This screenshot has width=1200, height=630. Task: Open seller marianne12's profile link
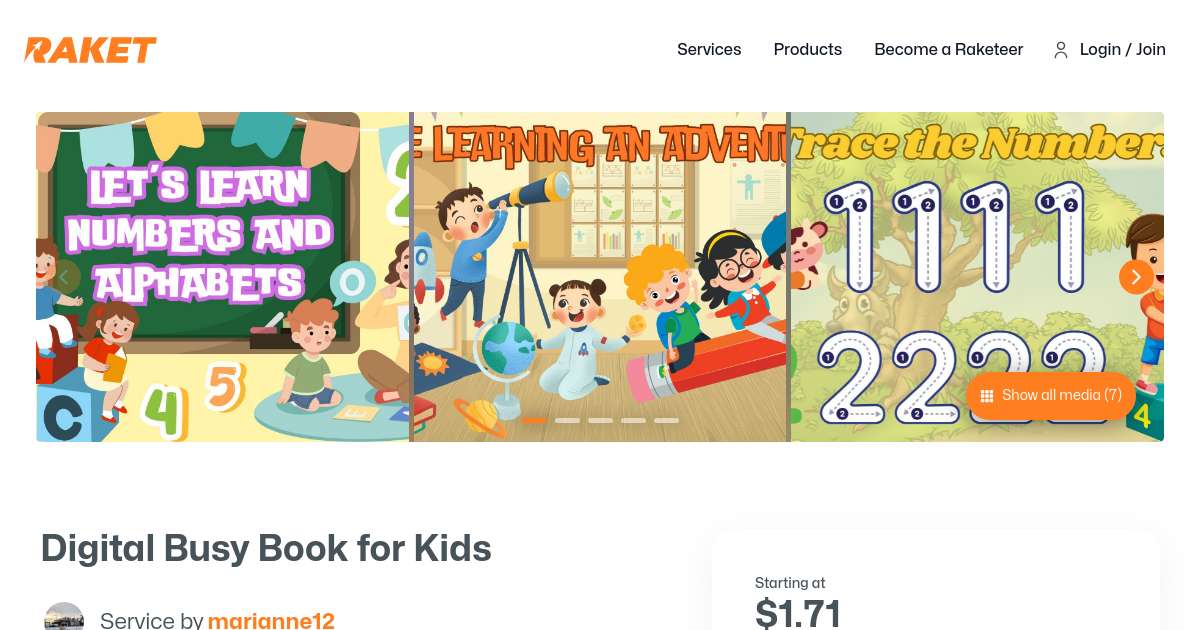tap(271, 621)
